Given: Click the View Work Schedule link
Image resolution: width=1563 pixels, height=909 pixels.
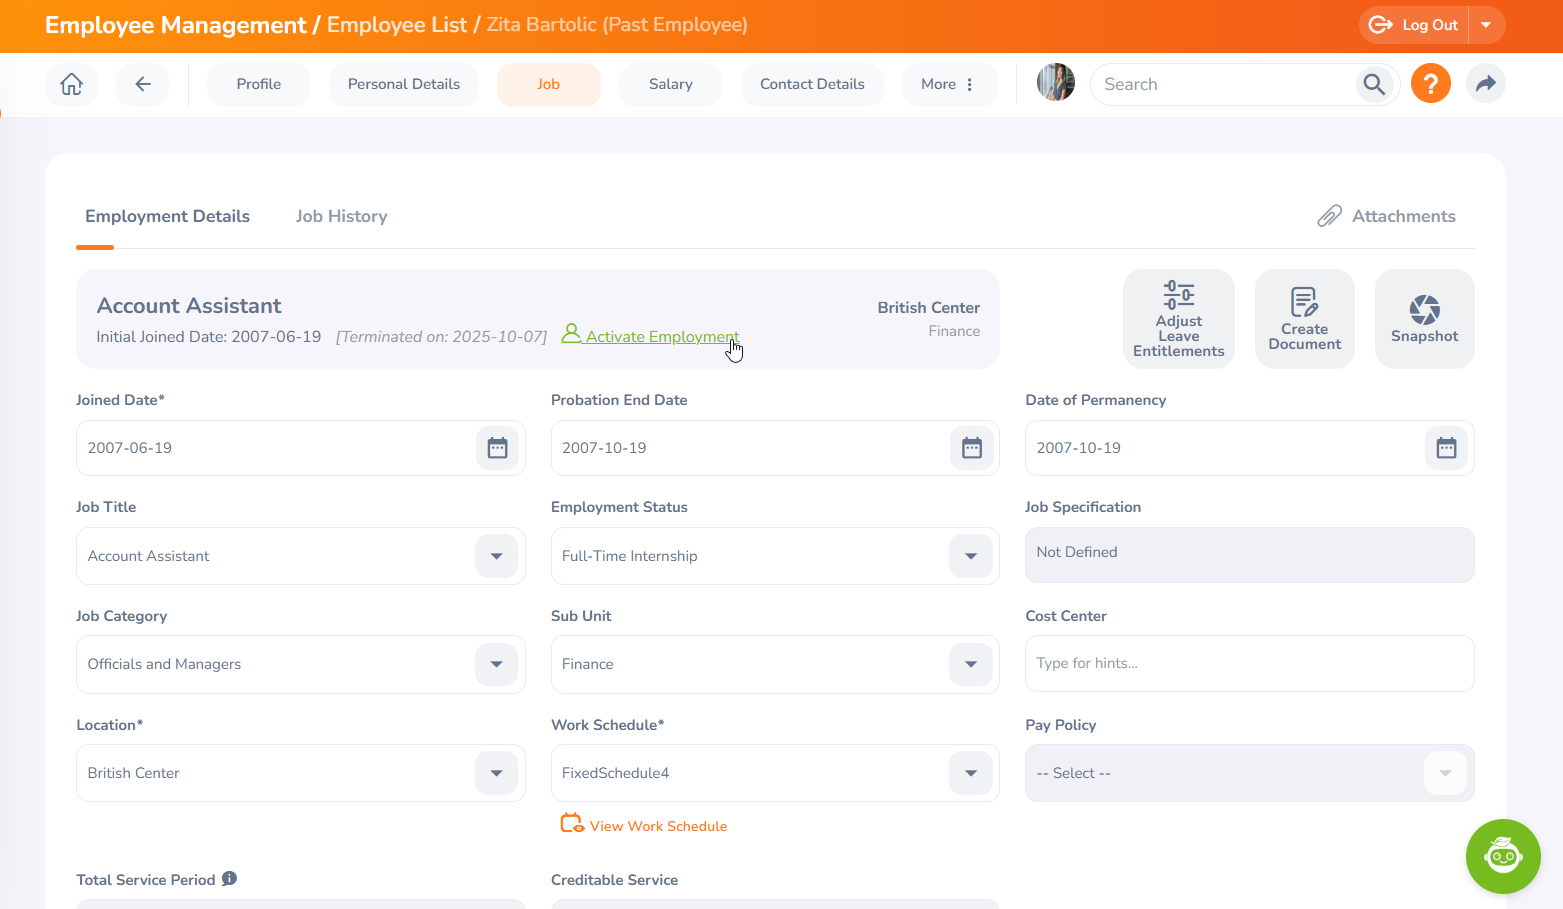Looking at the screenshot, I should [x=657, y=826].
